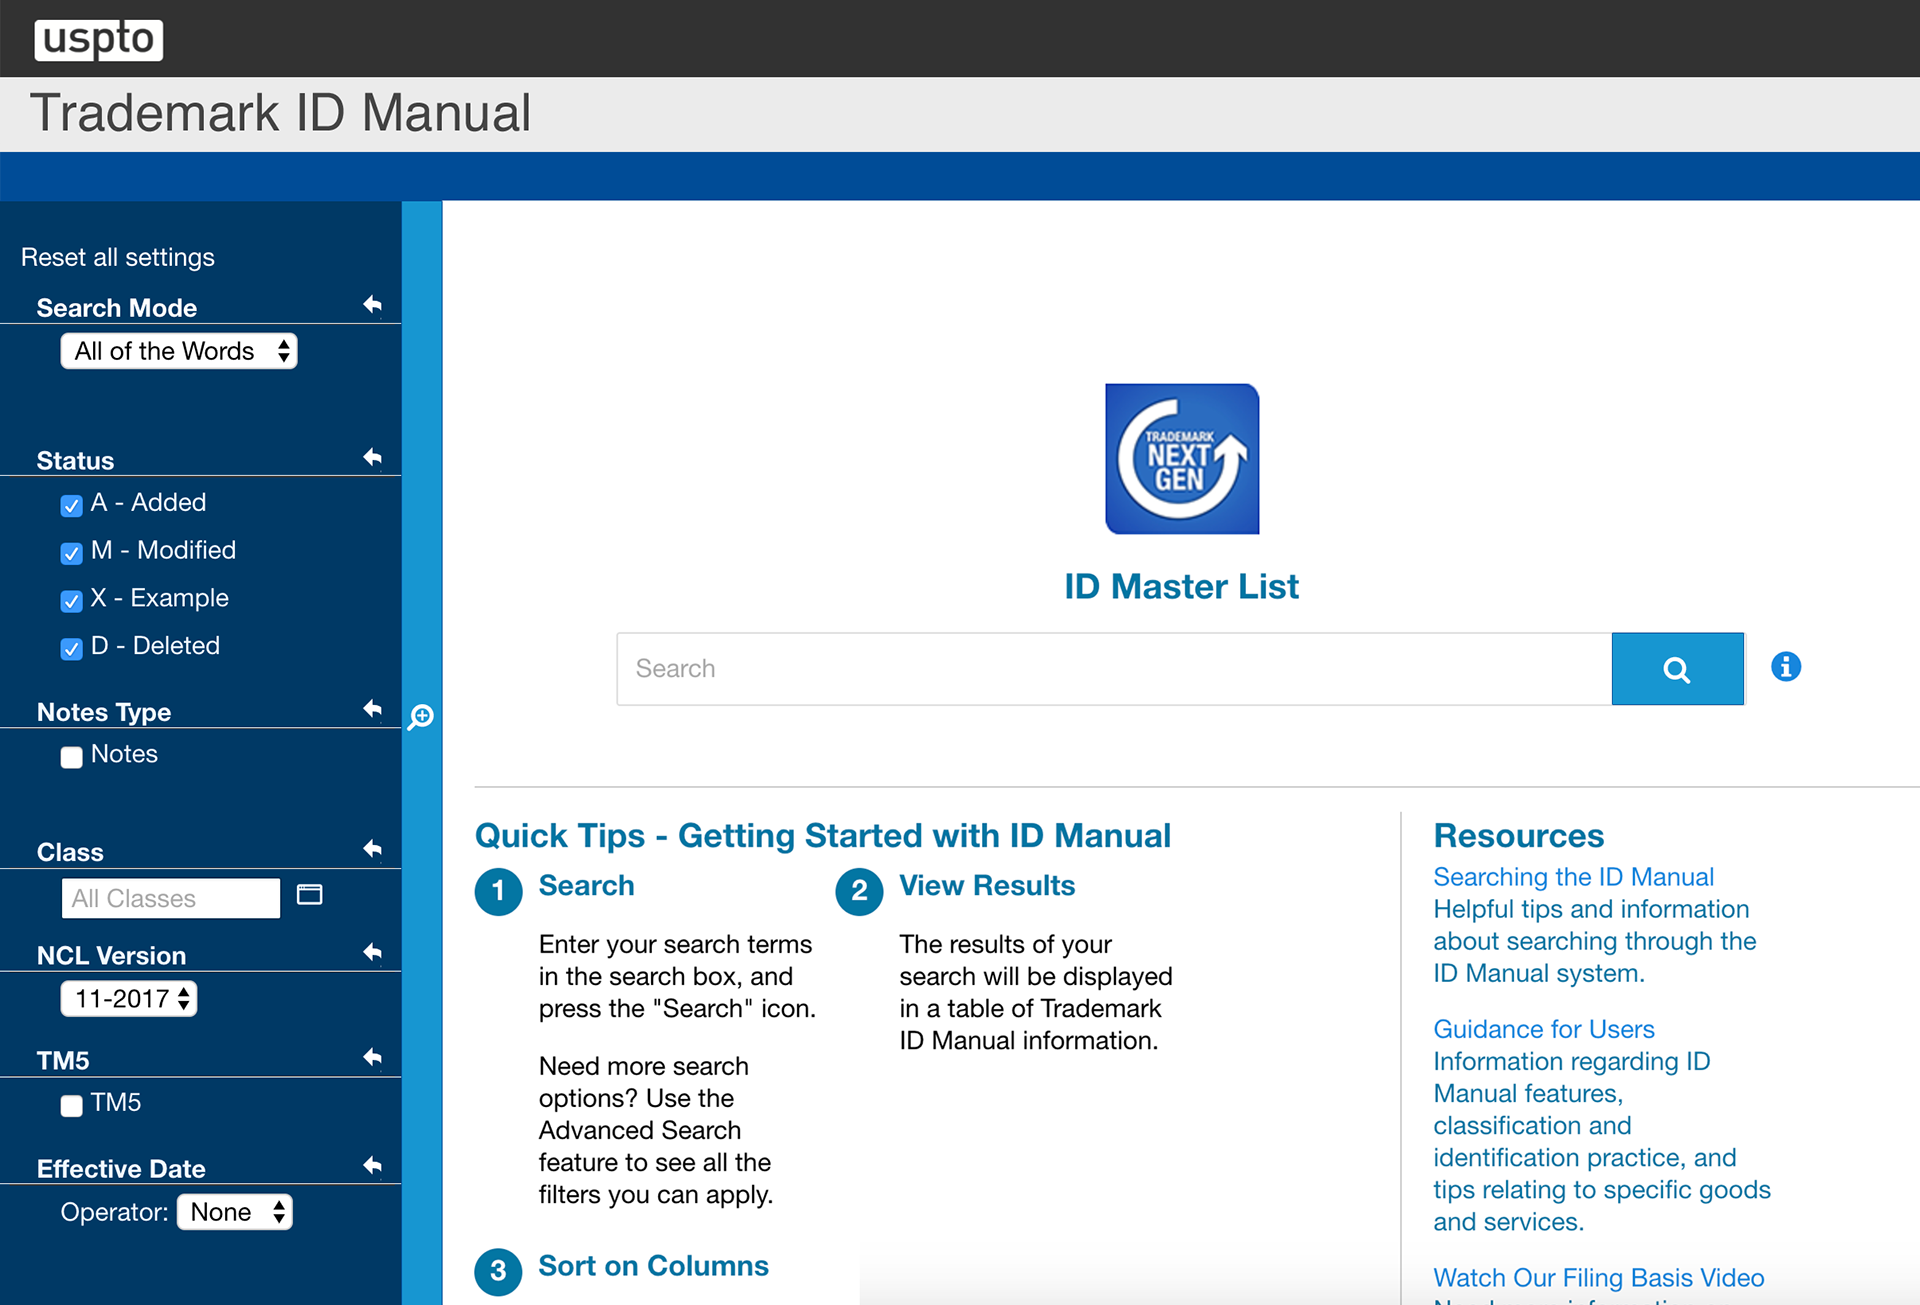1920x1305 pixels.
Task: Open Watch Our Filing Basis Video link
Action: (1598, 1277)
